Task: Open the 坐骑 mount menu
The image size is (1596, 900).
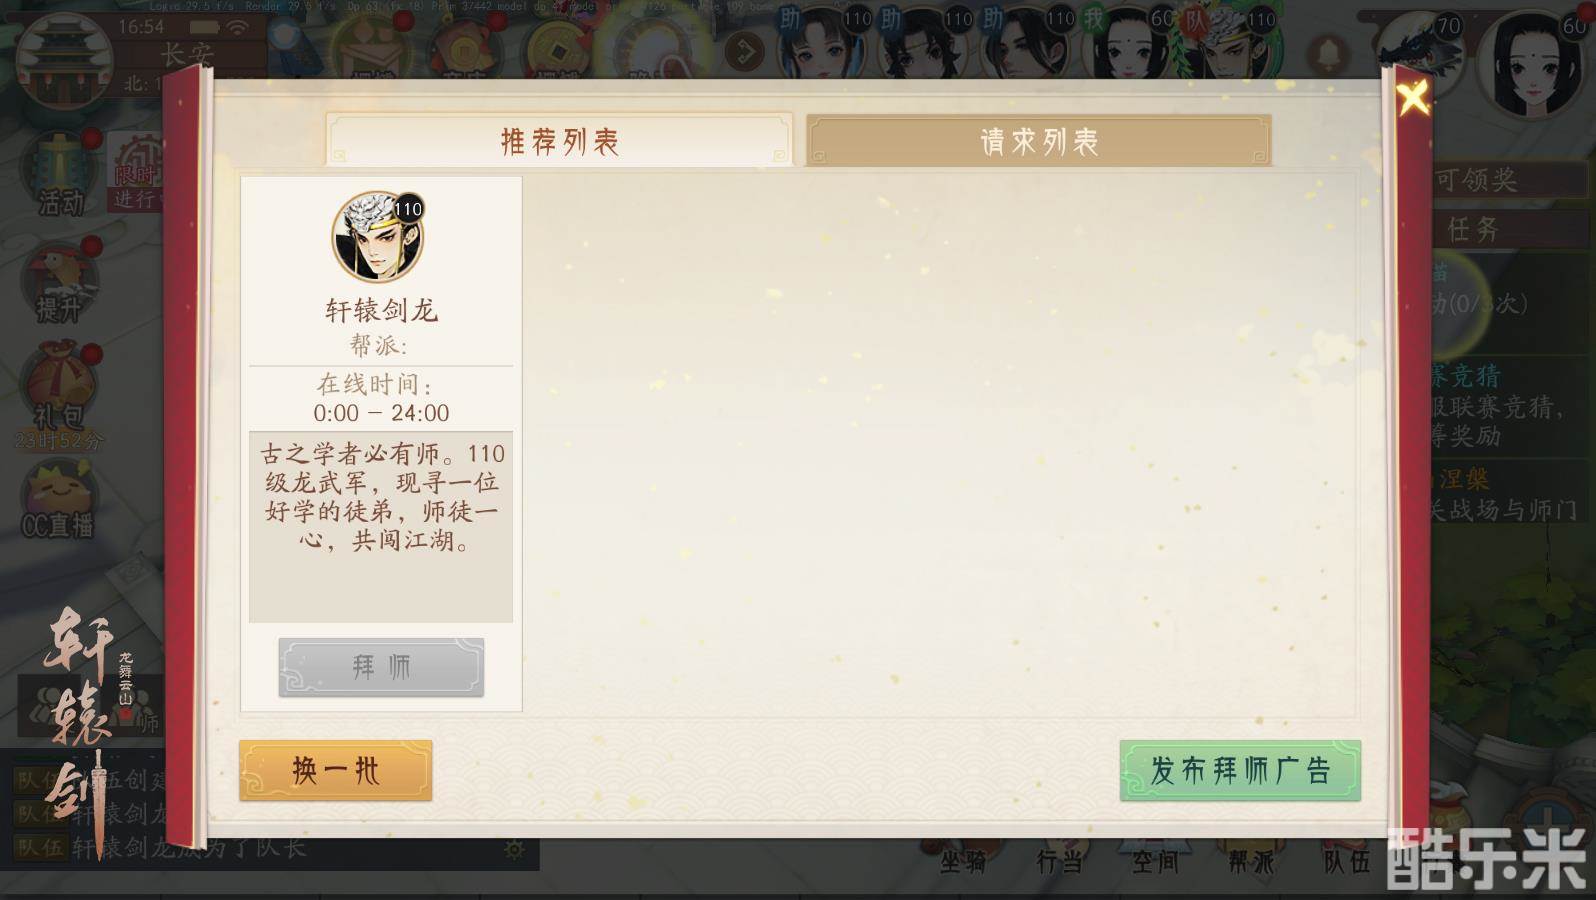Action: 962,862
